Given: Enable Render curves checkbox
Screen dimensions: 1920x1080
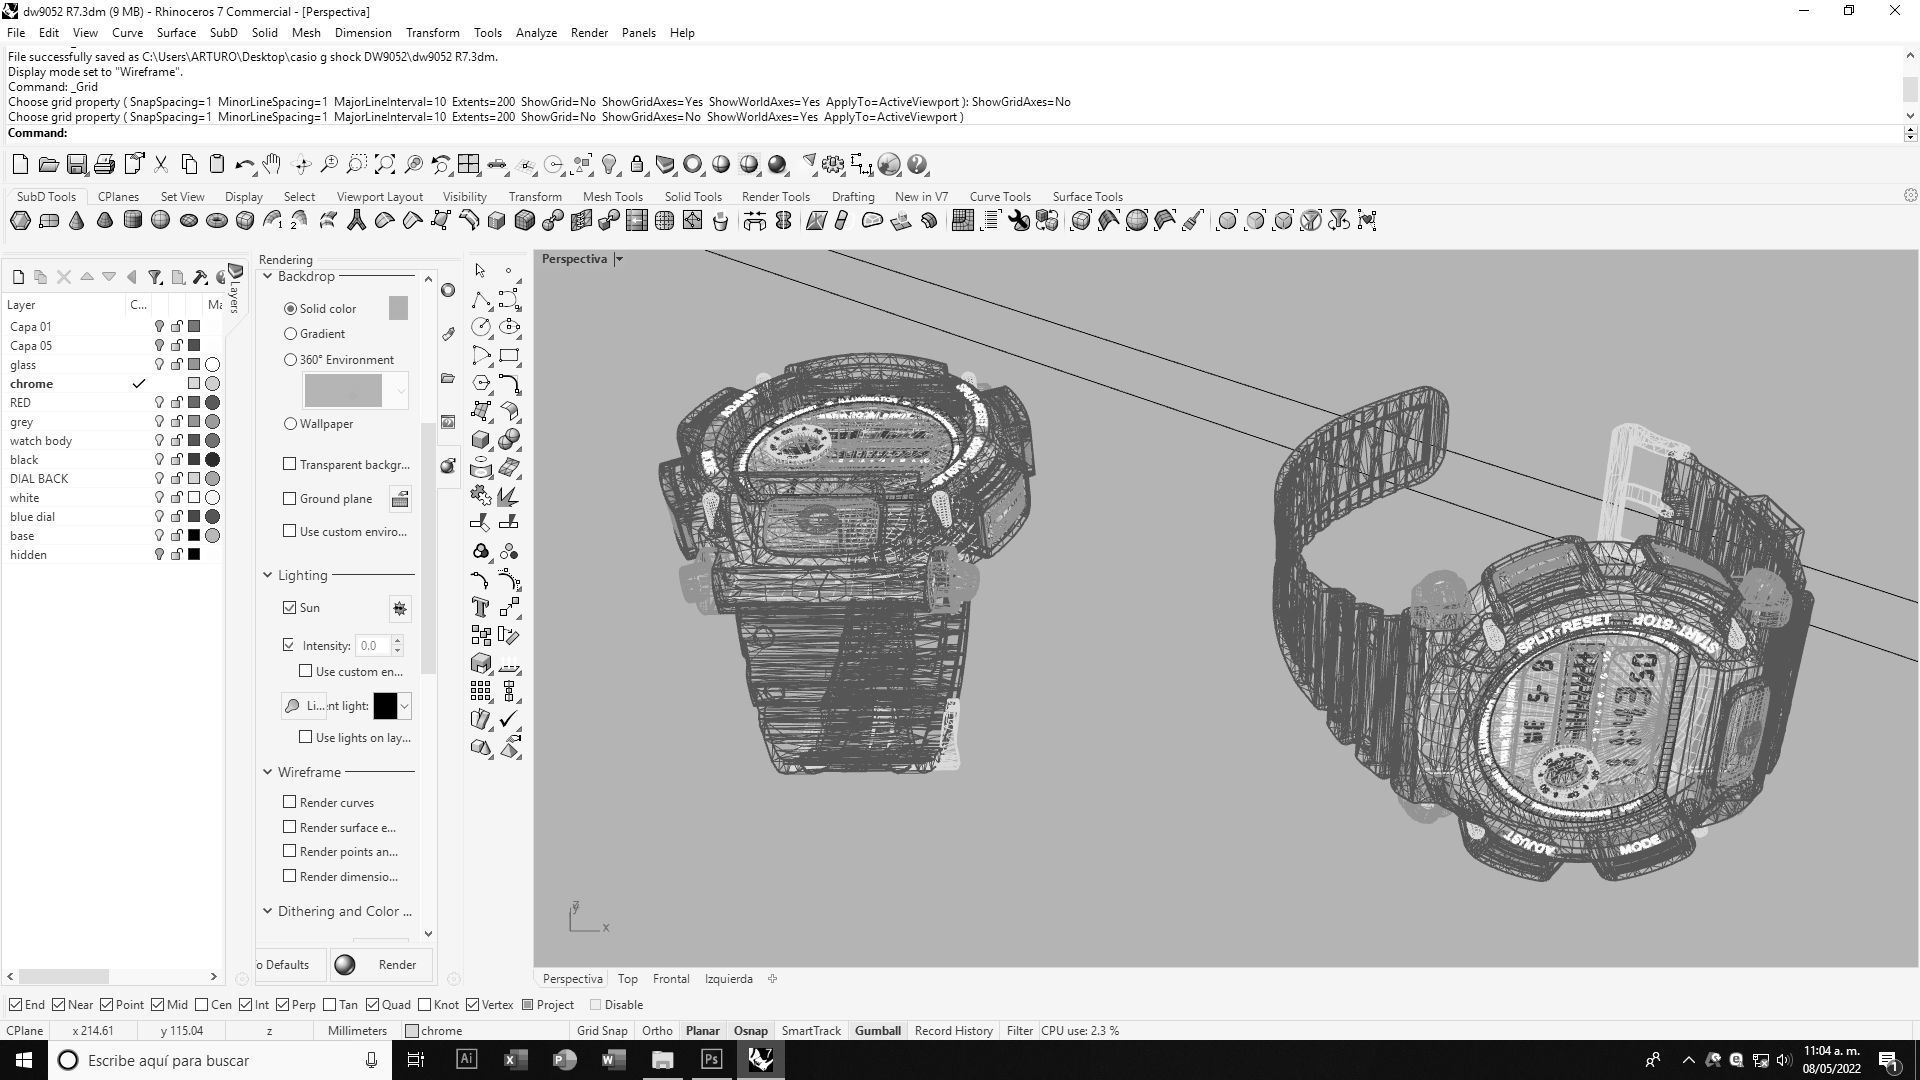Looking at the screenshot, I should point(290,803).
